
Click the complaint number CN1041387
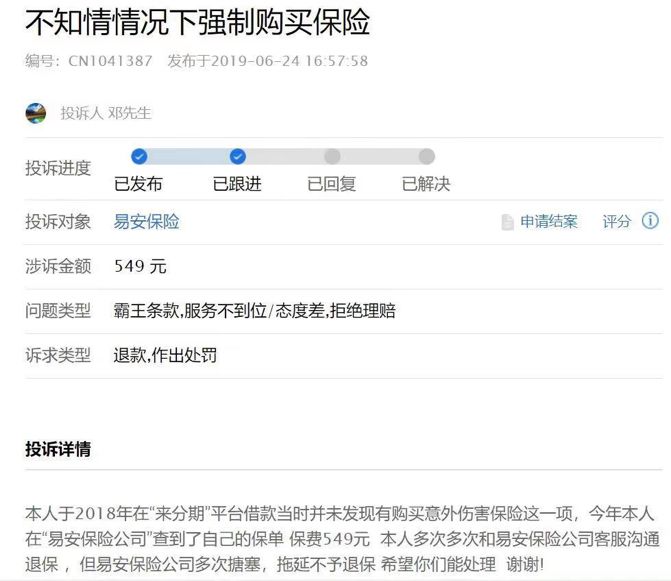pos(110,61)
